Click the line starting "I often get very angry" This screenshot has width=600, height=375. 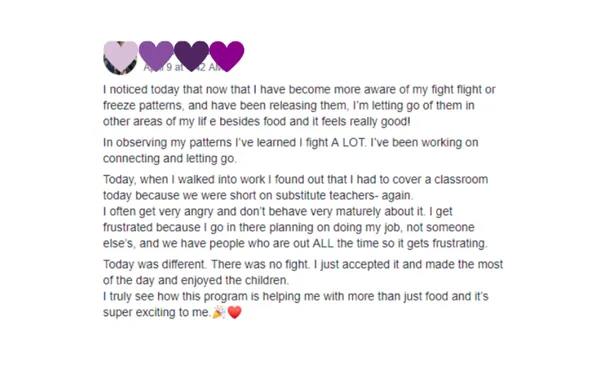click(x=278, y=212)
